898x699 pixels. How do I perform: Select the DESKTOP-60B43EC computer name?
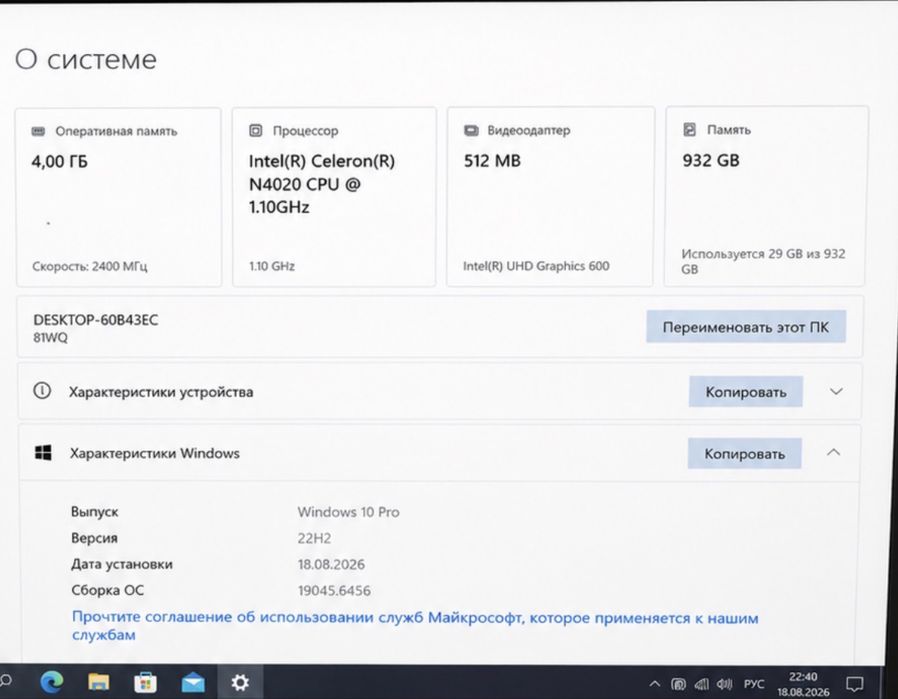tap(96, 320)
